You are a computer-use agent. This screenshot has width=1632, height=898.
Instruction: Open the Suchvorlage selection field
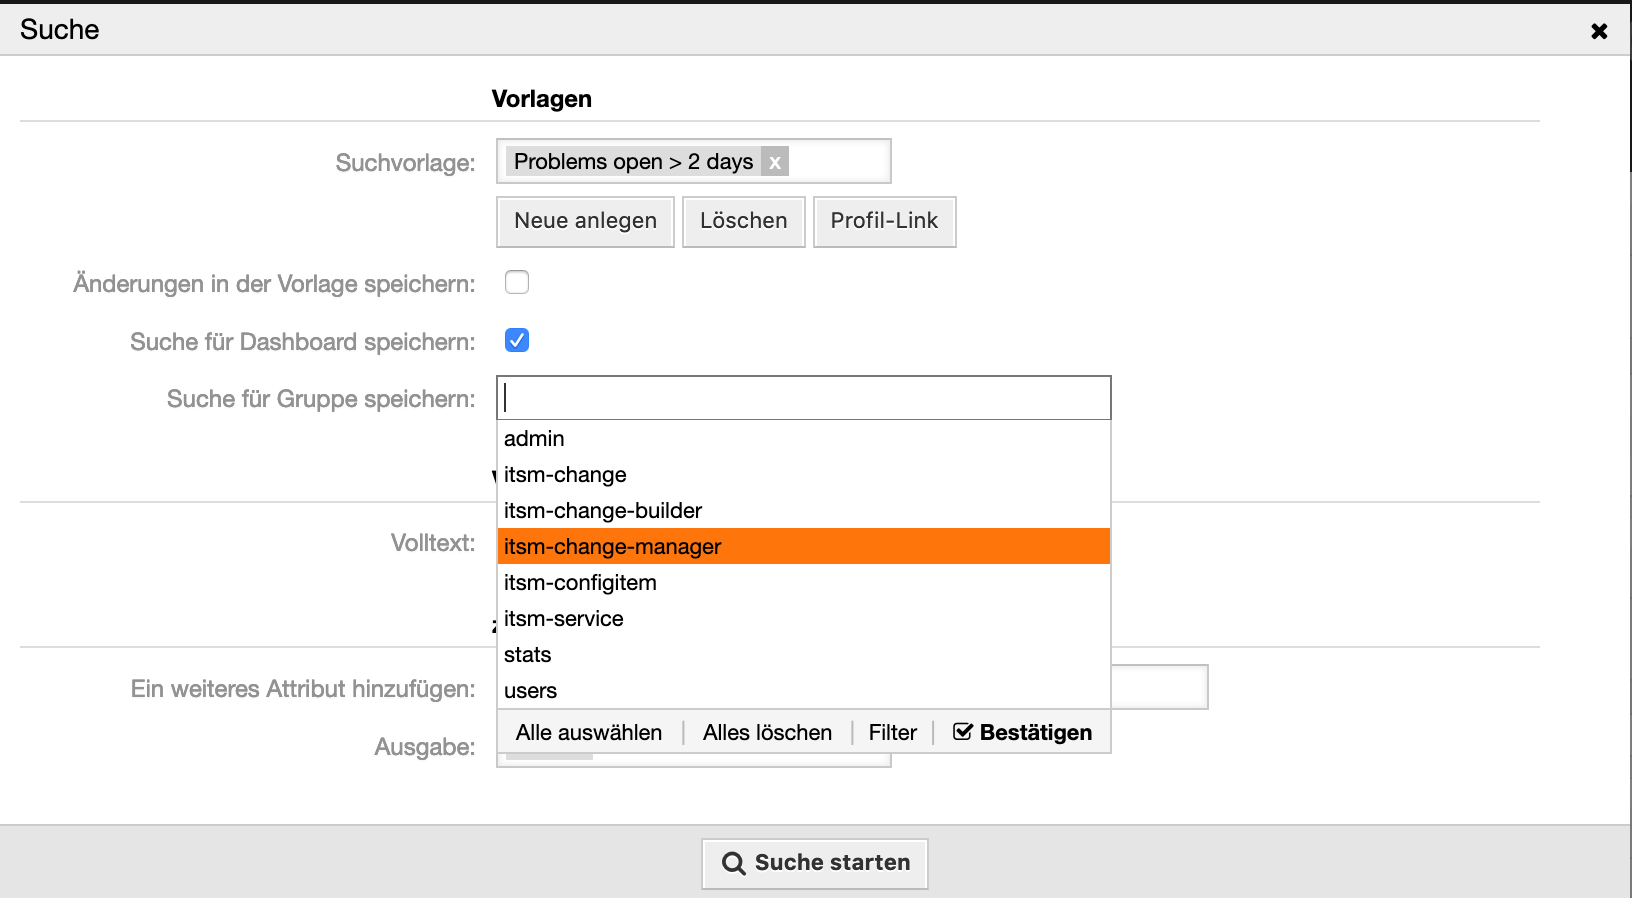(838, 162)
